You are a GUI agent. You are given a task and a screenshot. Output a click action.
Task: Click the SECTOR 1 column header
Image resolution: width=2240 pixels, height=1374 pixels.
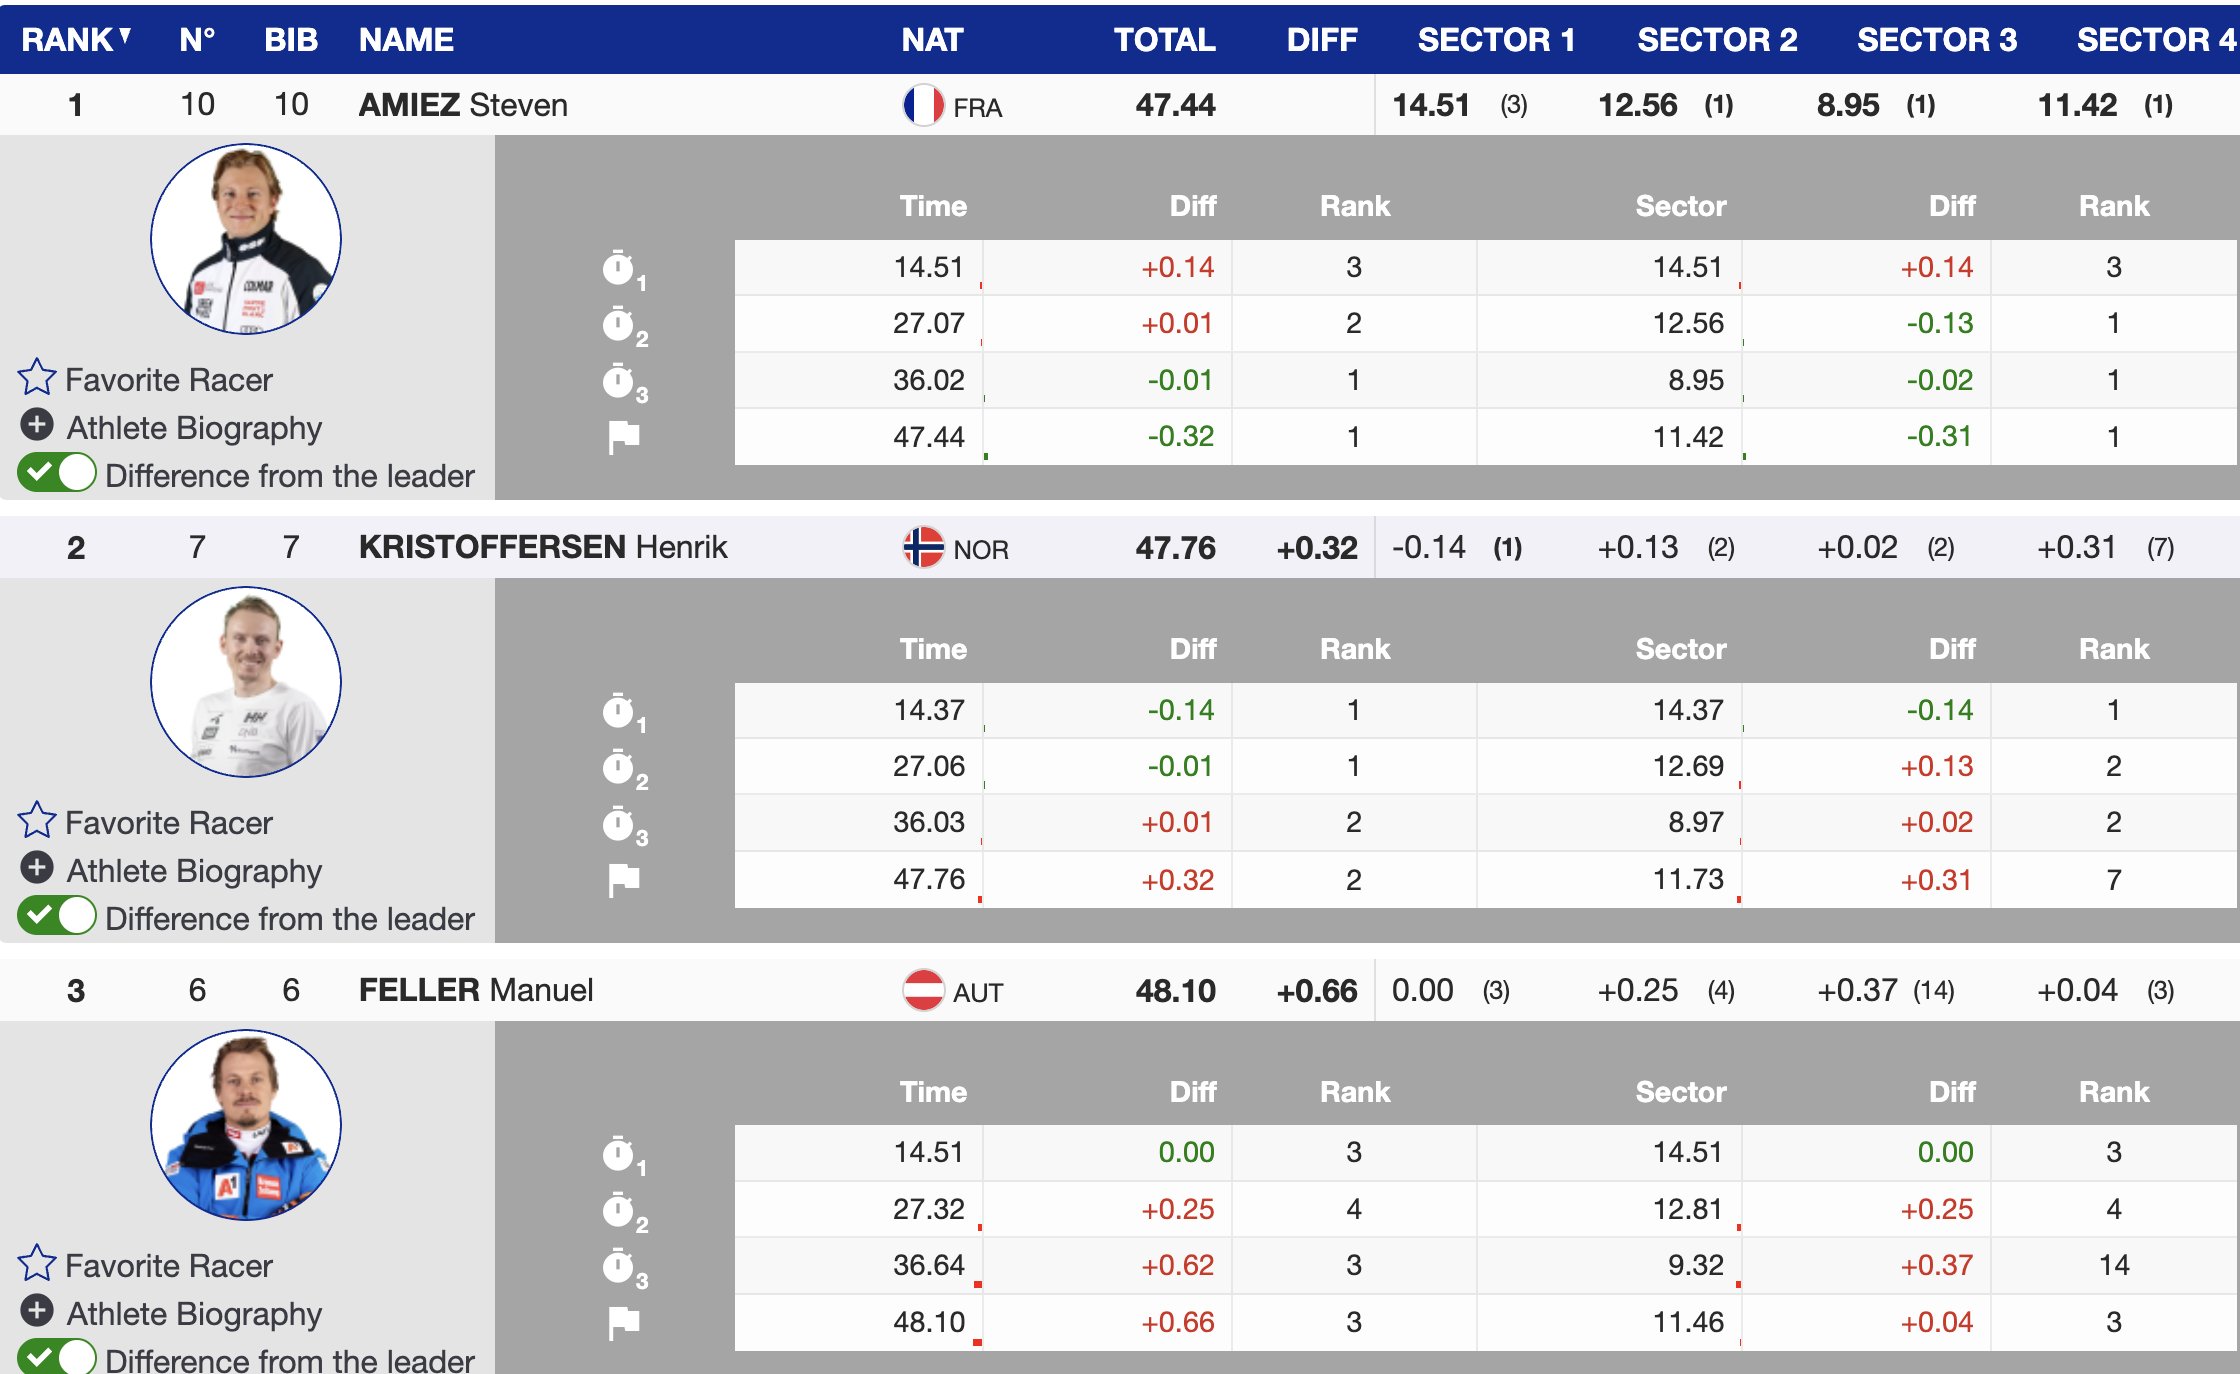pos(1495,40)
